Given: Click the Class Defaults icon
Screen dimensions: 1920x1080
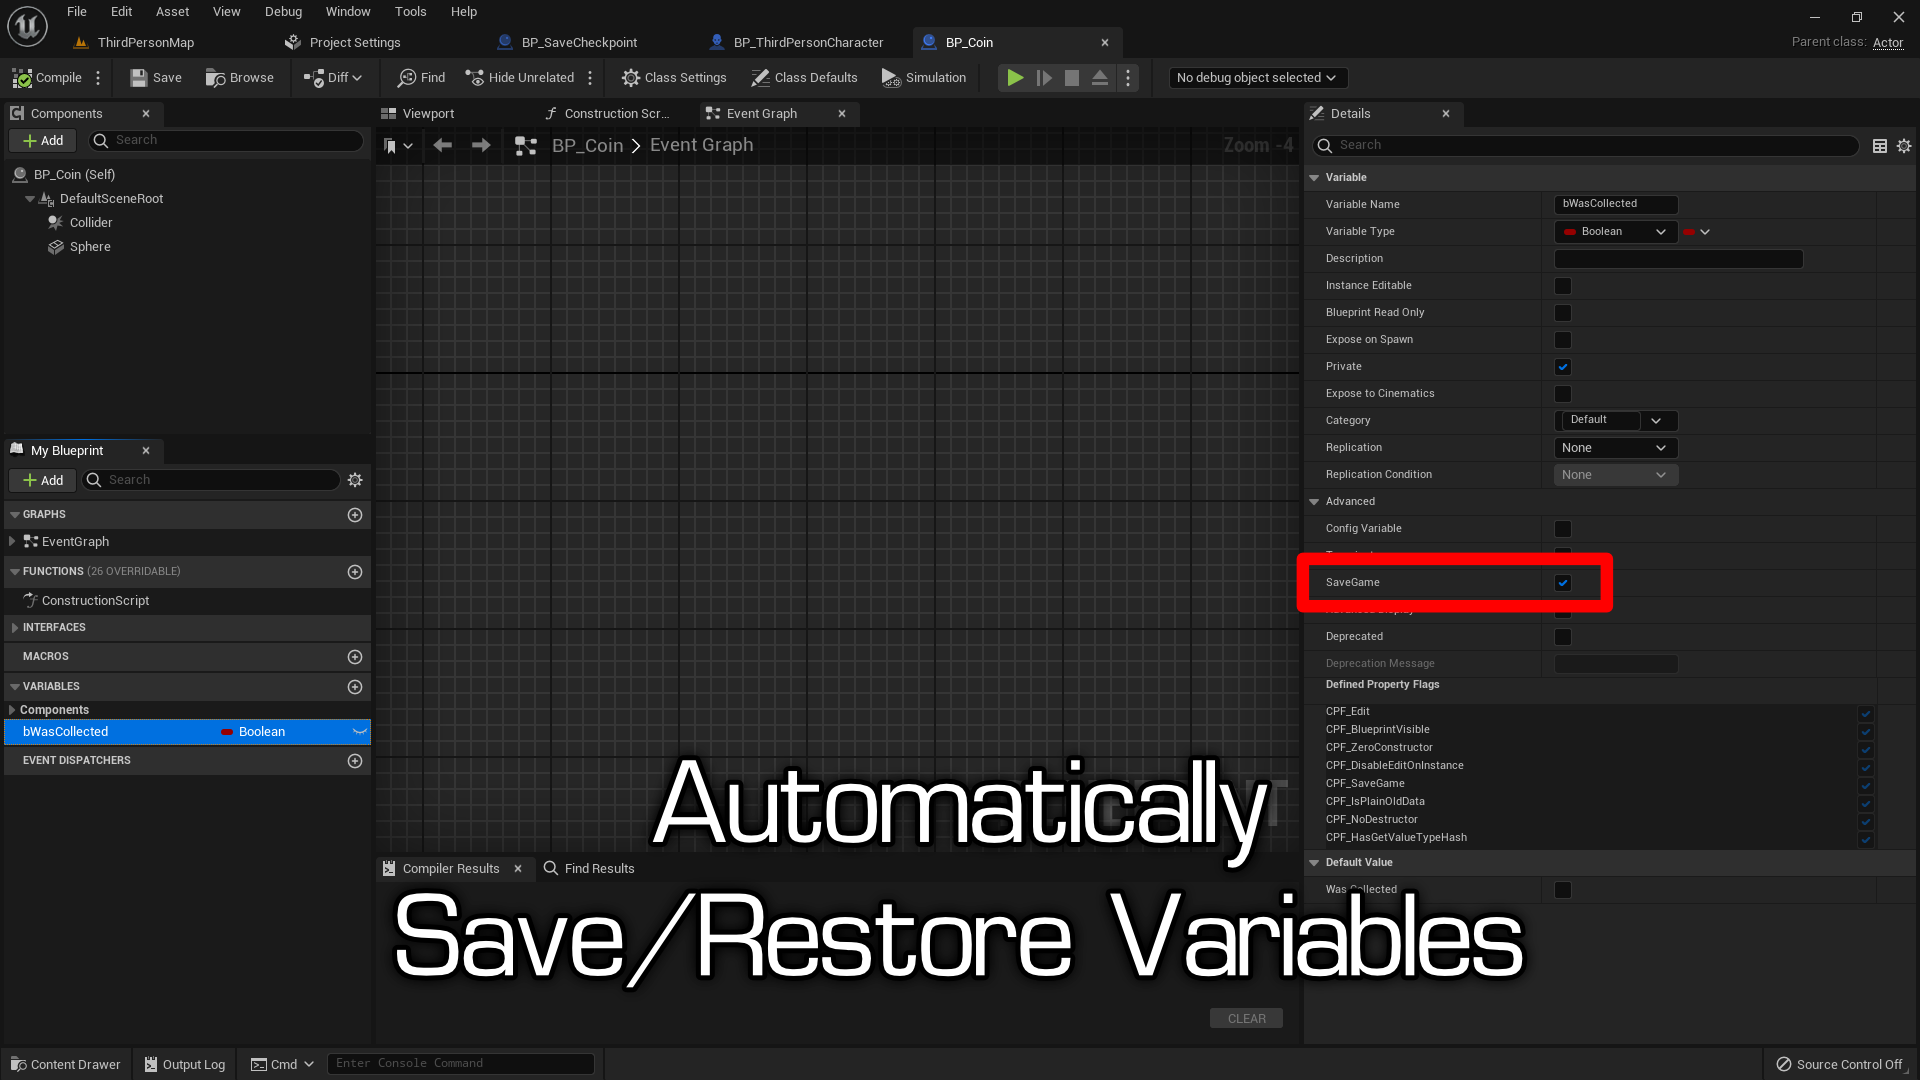Looking at the screenshot, I should coord(760,78).
